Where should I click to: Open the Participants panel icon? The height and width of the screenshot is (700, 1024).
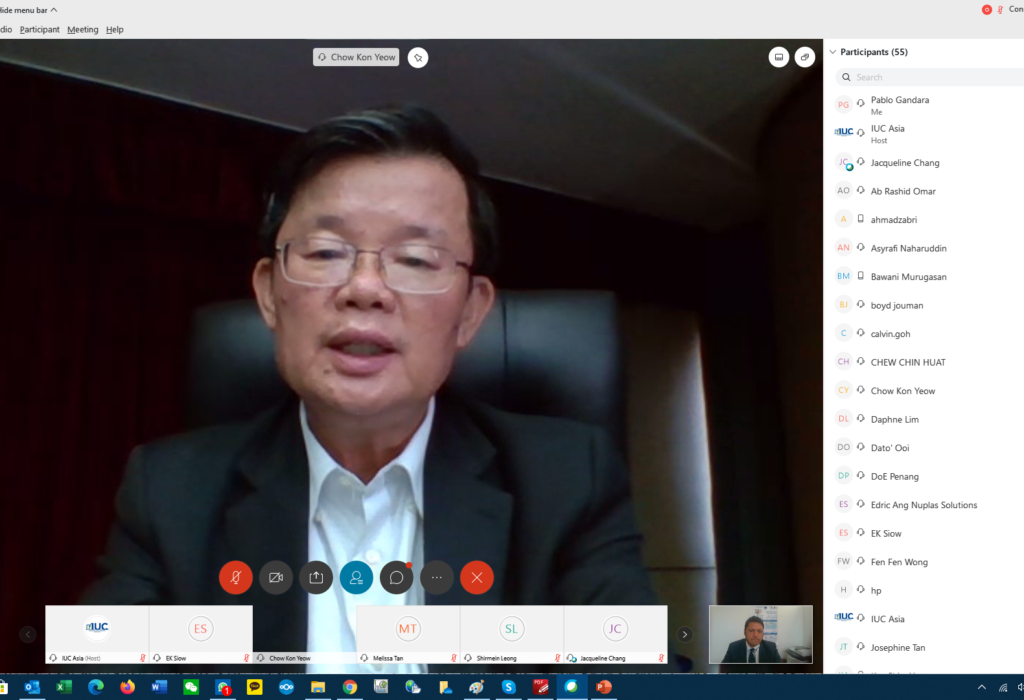[356, 577]
